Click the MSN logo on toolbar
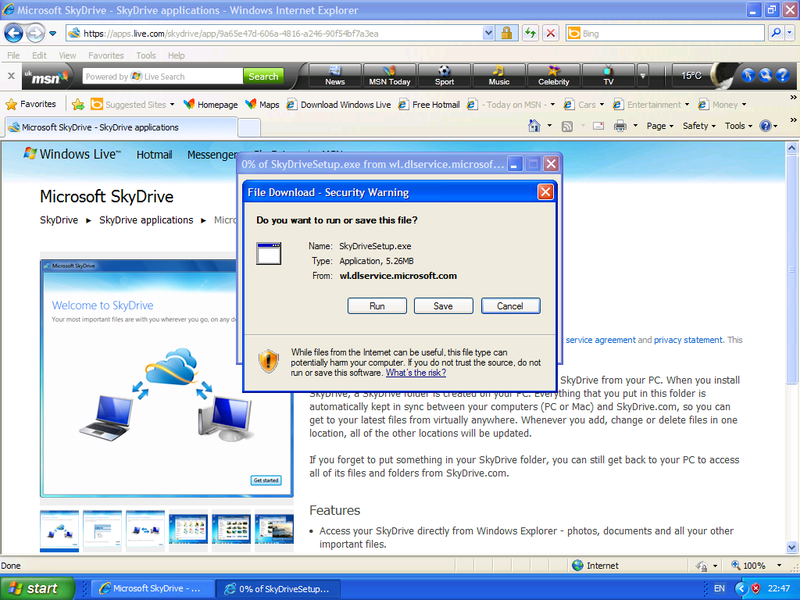The image size is (800, 600). tap(47, 77)
